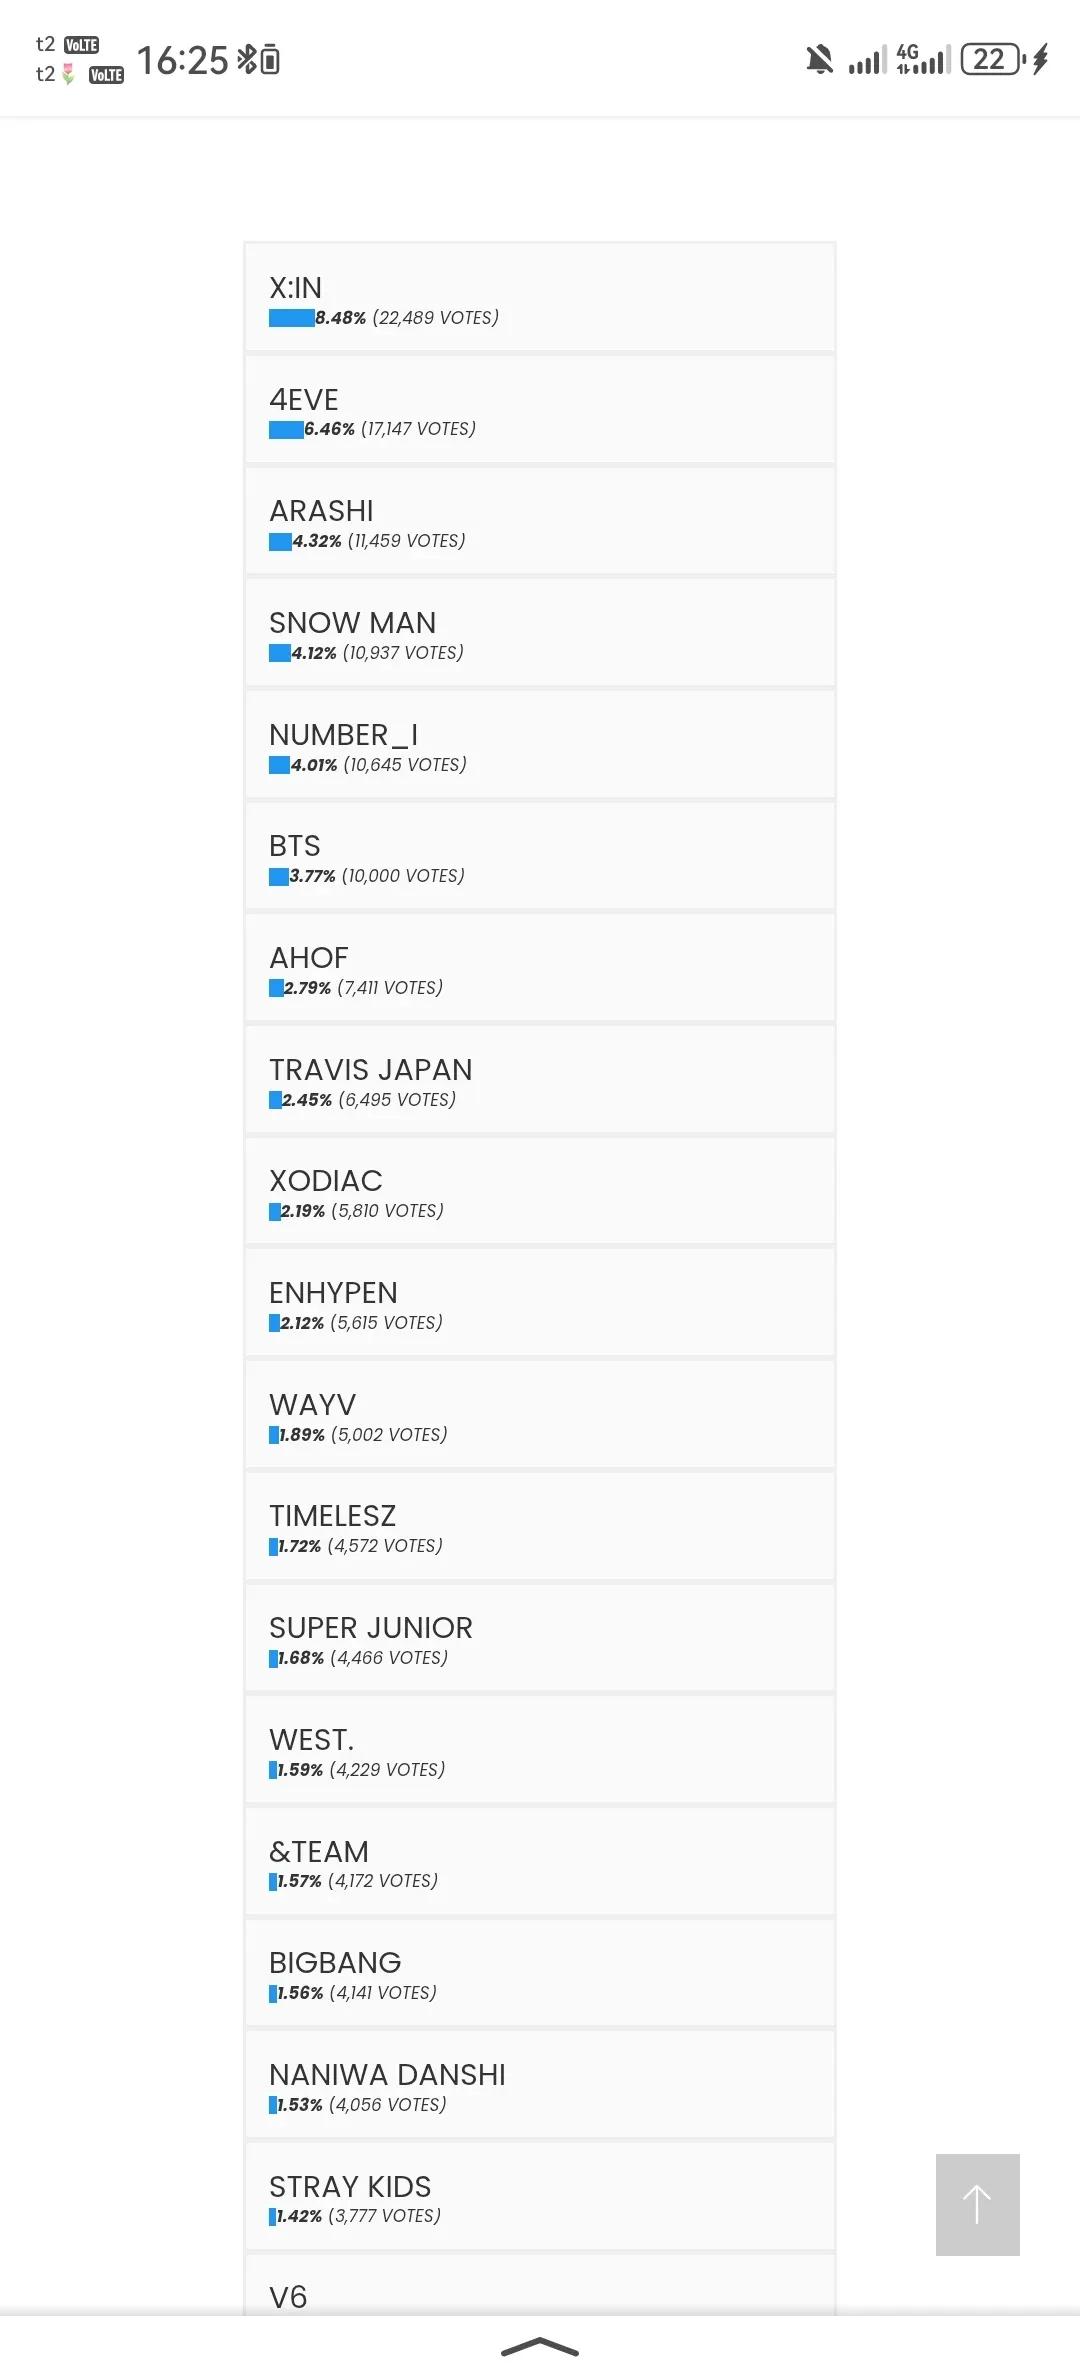Expand the bottom navigation chevron handle
The width and height of the screenshot is (1080, 2376).
pos(540,2346)
